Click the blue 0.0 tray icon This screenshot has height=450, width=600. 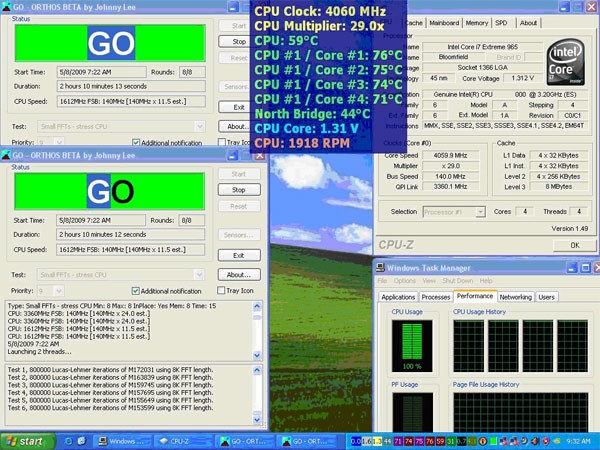[x=356, y=442]
